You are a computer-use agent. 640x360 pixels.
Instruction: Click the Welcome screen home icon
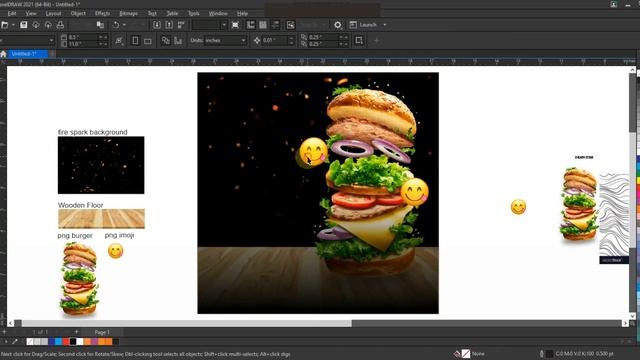click(3, 54)
